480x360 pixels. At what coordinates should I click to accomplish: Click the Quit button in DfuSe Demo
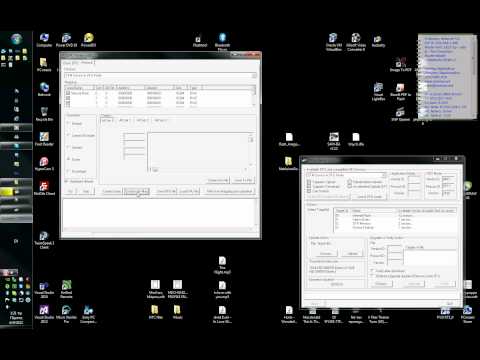click(449, 303)
